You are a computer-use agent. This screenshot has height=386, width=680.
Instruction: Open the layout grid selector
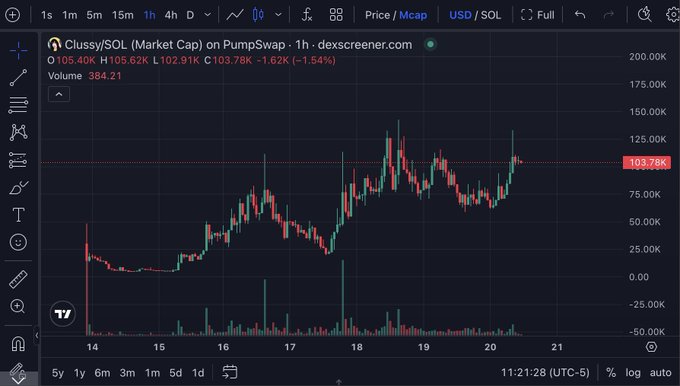336,15
